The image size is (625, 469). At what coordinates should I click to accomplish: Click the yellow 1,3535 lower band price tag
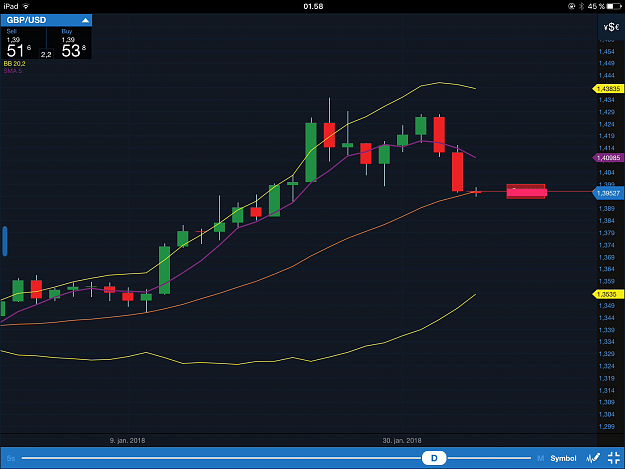pos(608,294)
